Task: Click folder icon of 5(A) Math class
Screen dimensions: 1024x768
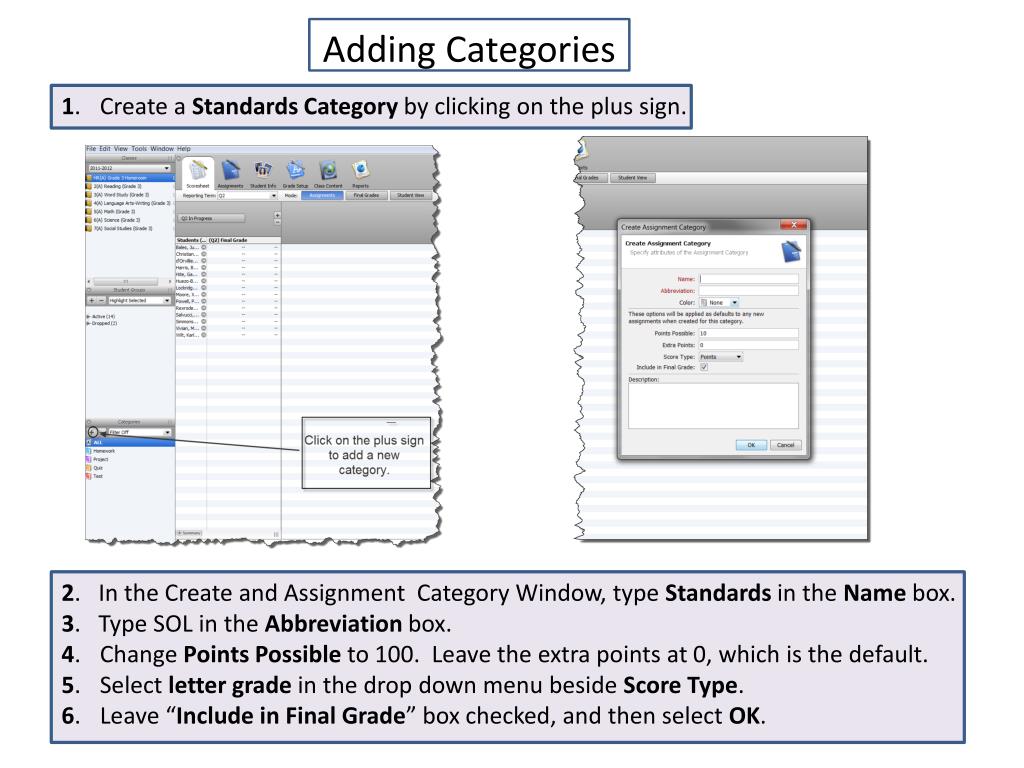Action: tap(89, 212)
